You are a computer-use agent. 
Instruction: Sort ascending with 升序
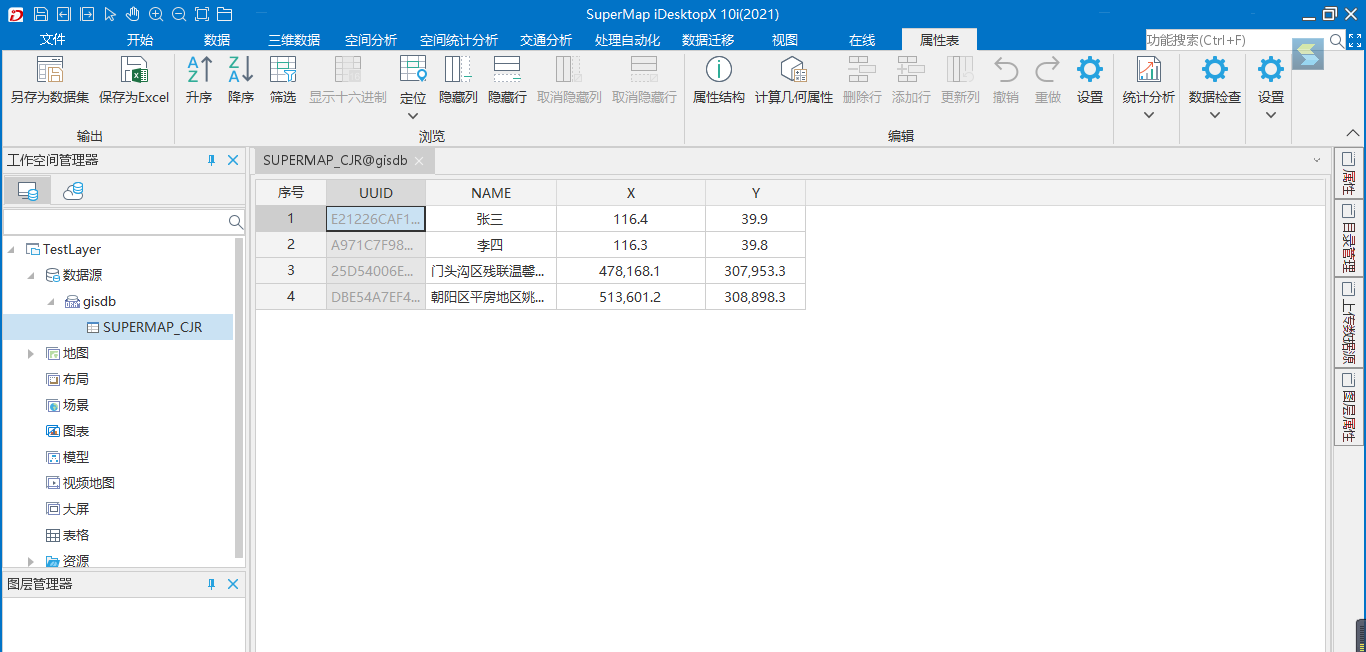tap(199, 80)
